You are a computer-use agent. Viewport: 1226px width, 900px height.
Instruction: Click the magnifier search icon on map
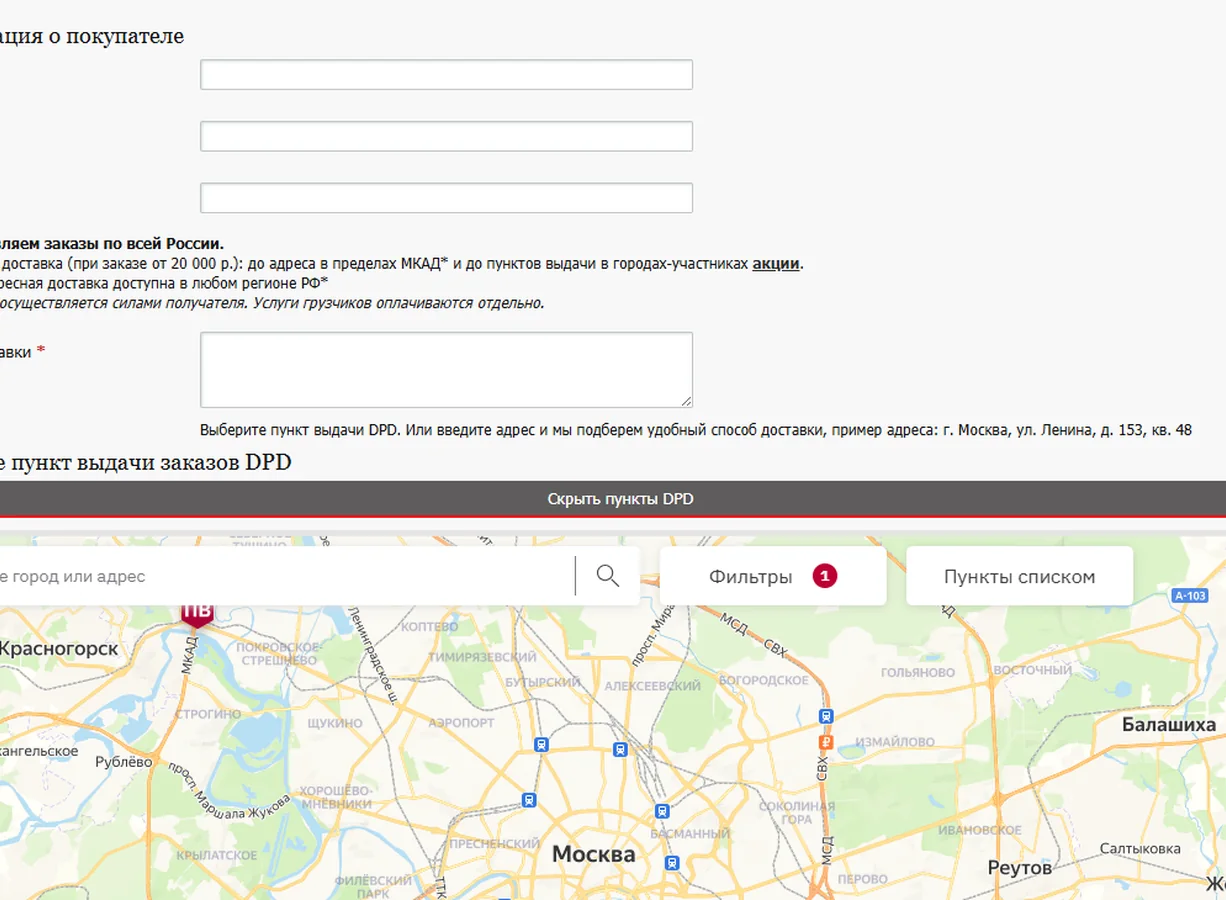pos(608,575)
